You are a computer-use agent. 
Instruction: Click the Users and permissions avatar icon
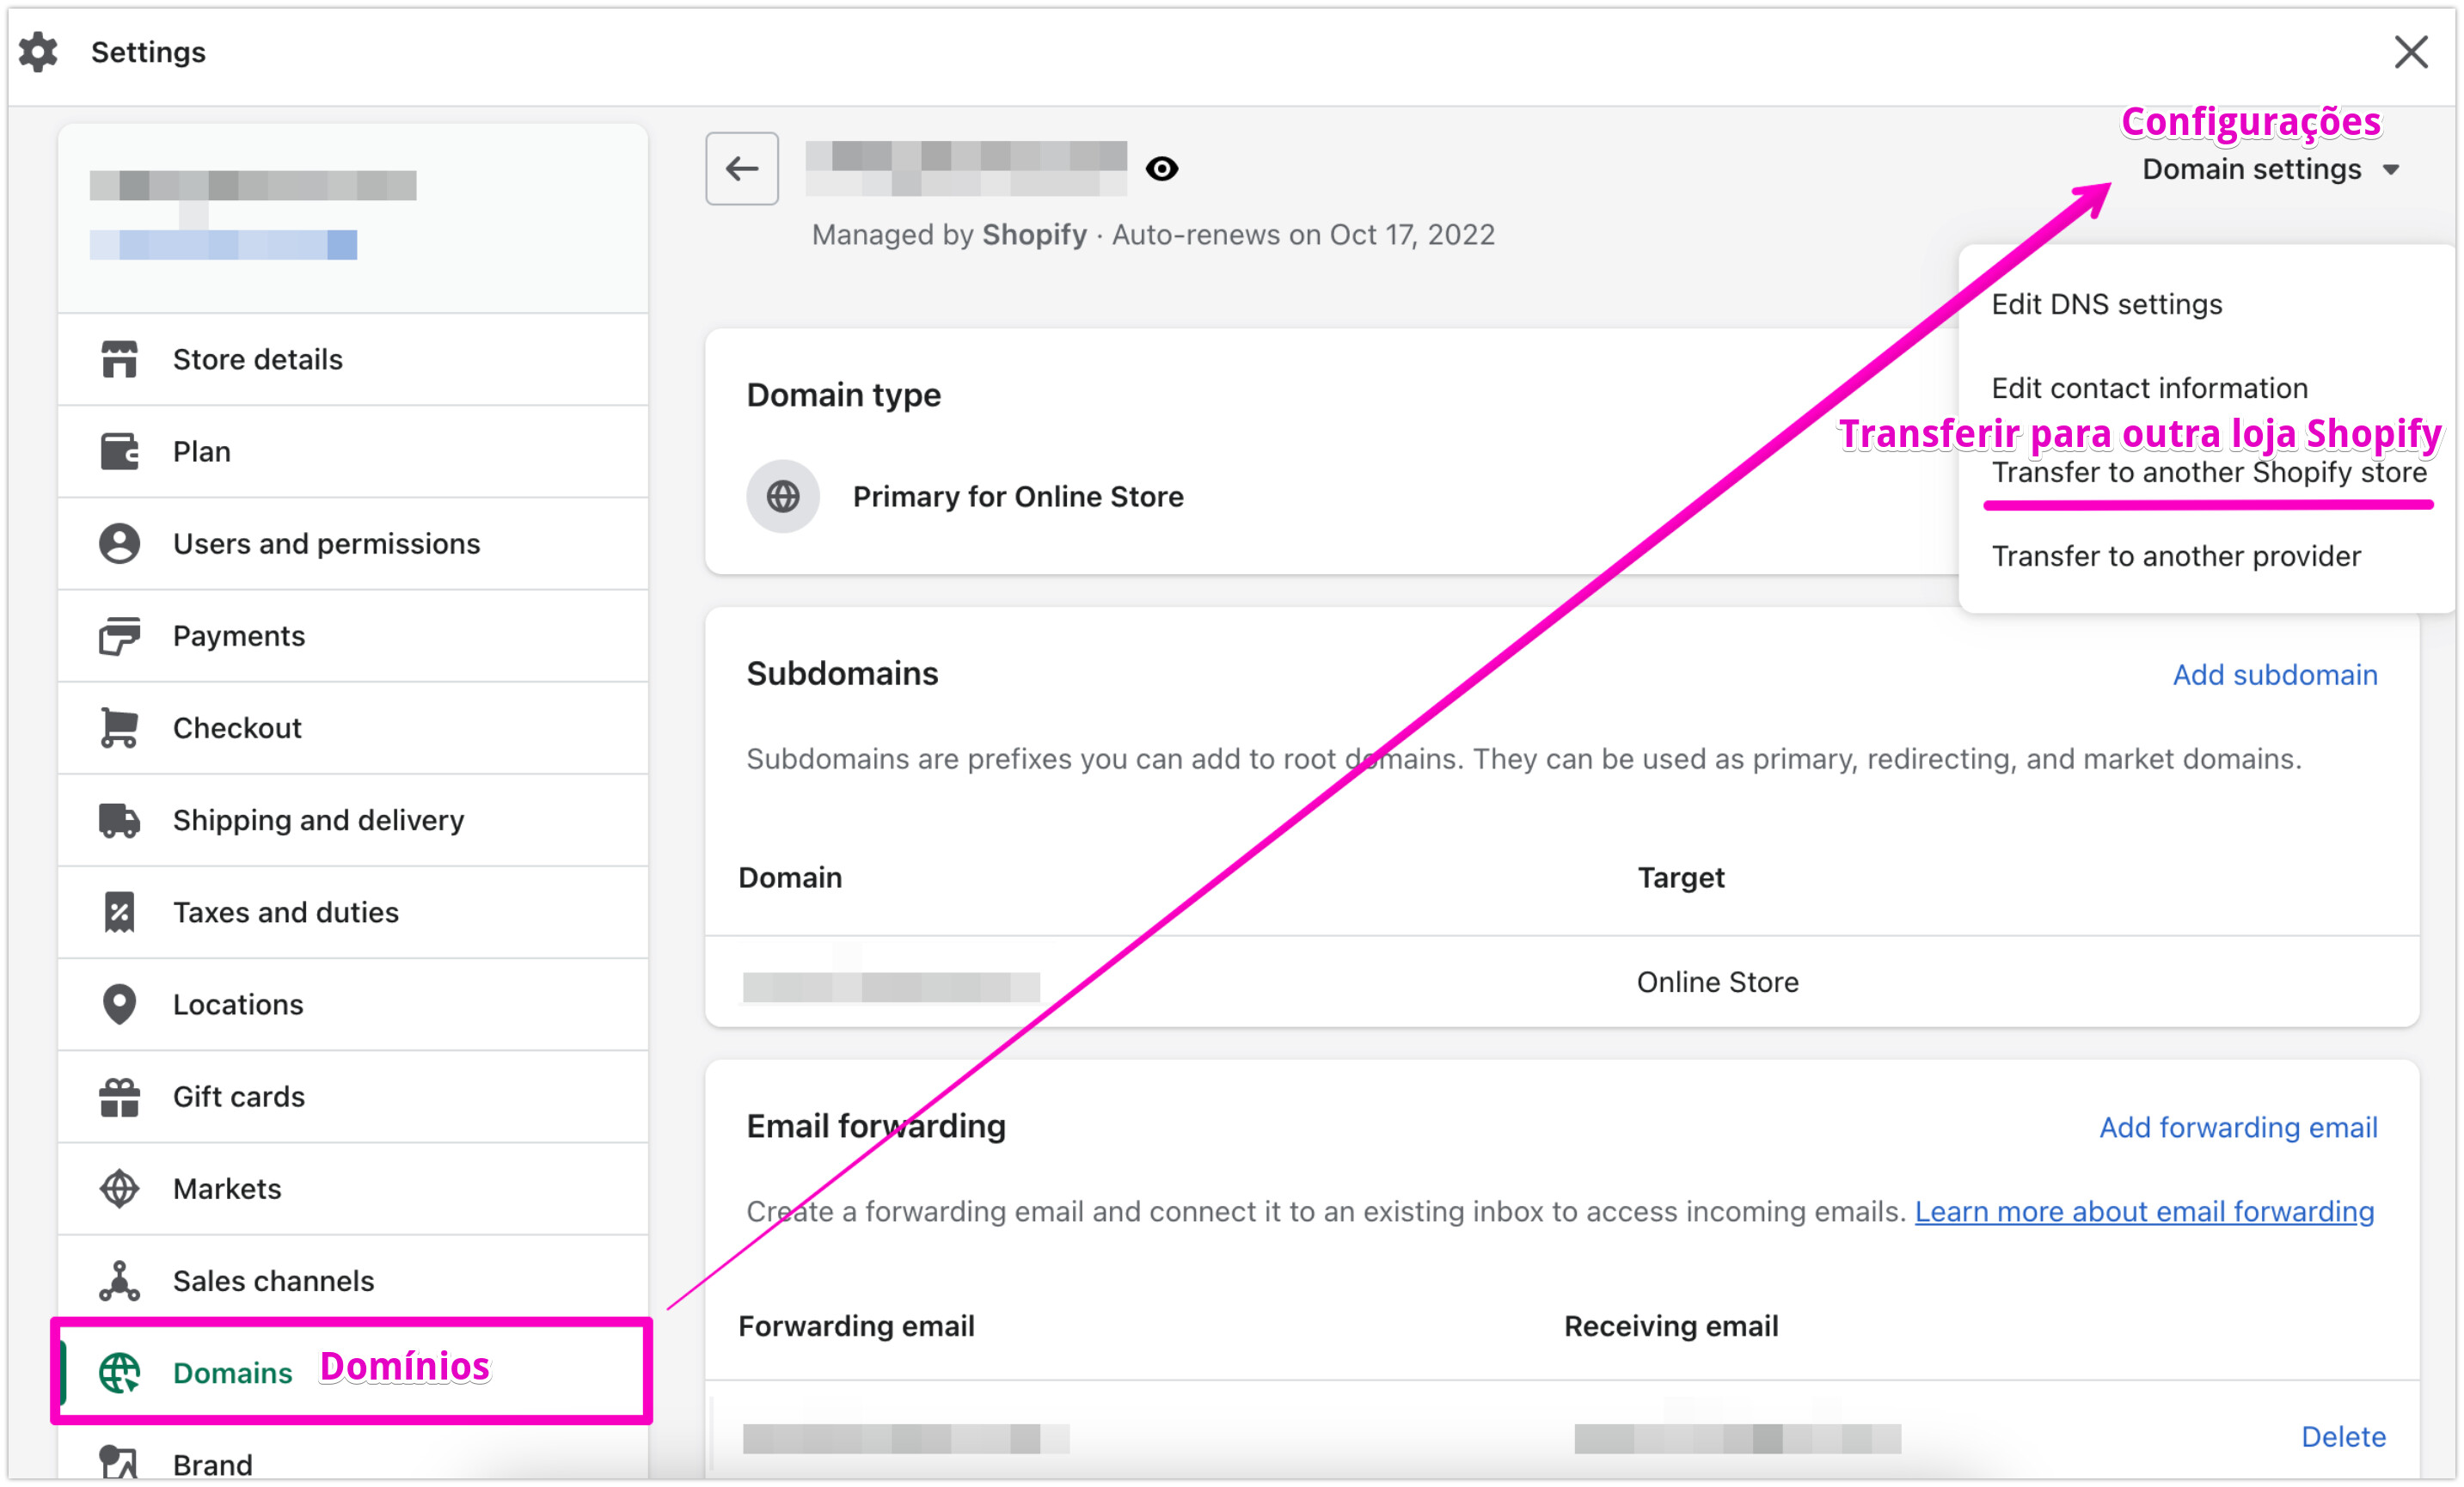[x=119, y=543]
